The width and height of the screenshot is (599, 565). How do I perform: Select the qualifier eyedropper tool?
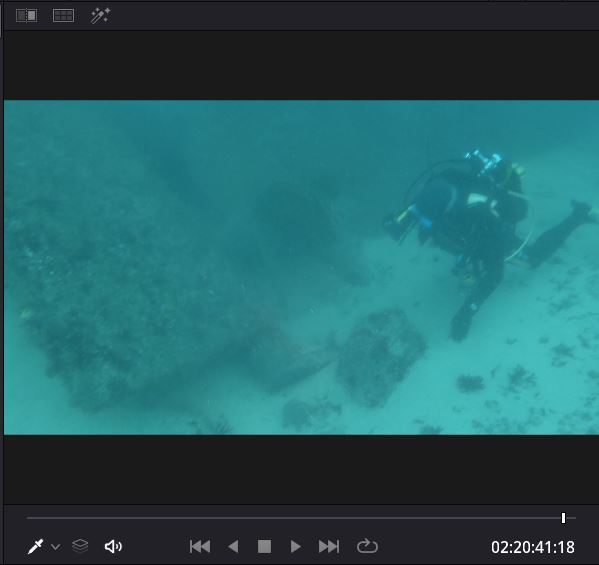point(36,546)
